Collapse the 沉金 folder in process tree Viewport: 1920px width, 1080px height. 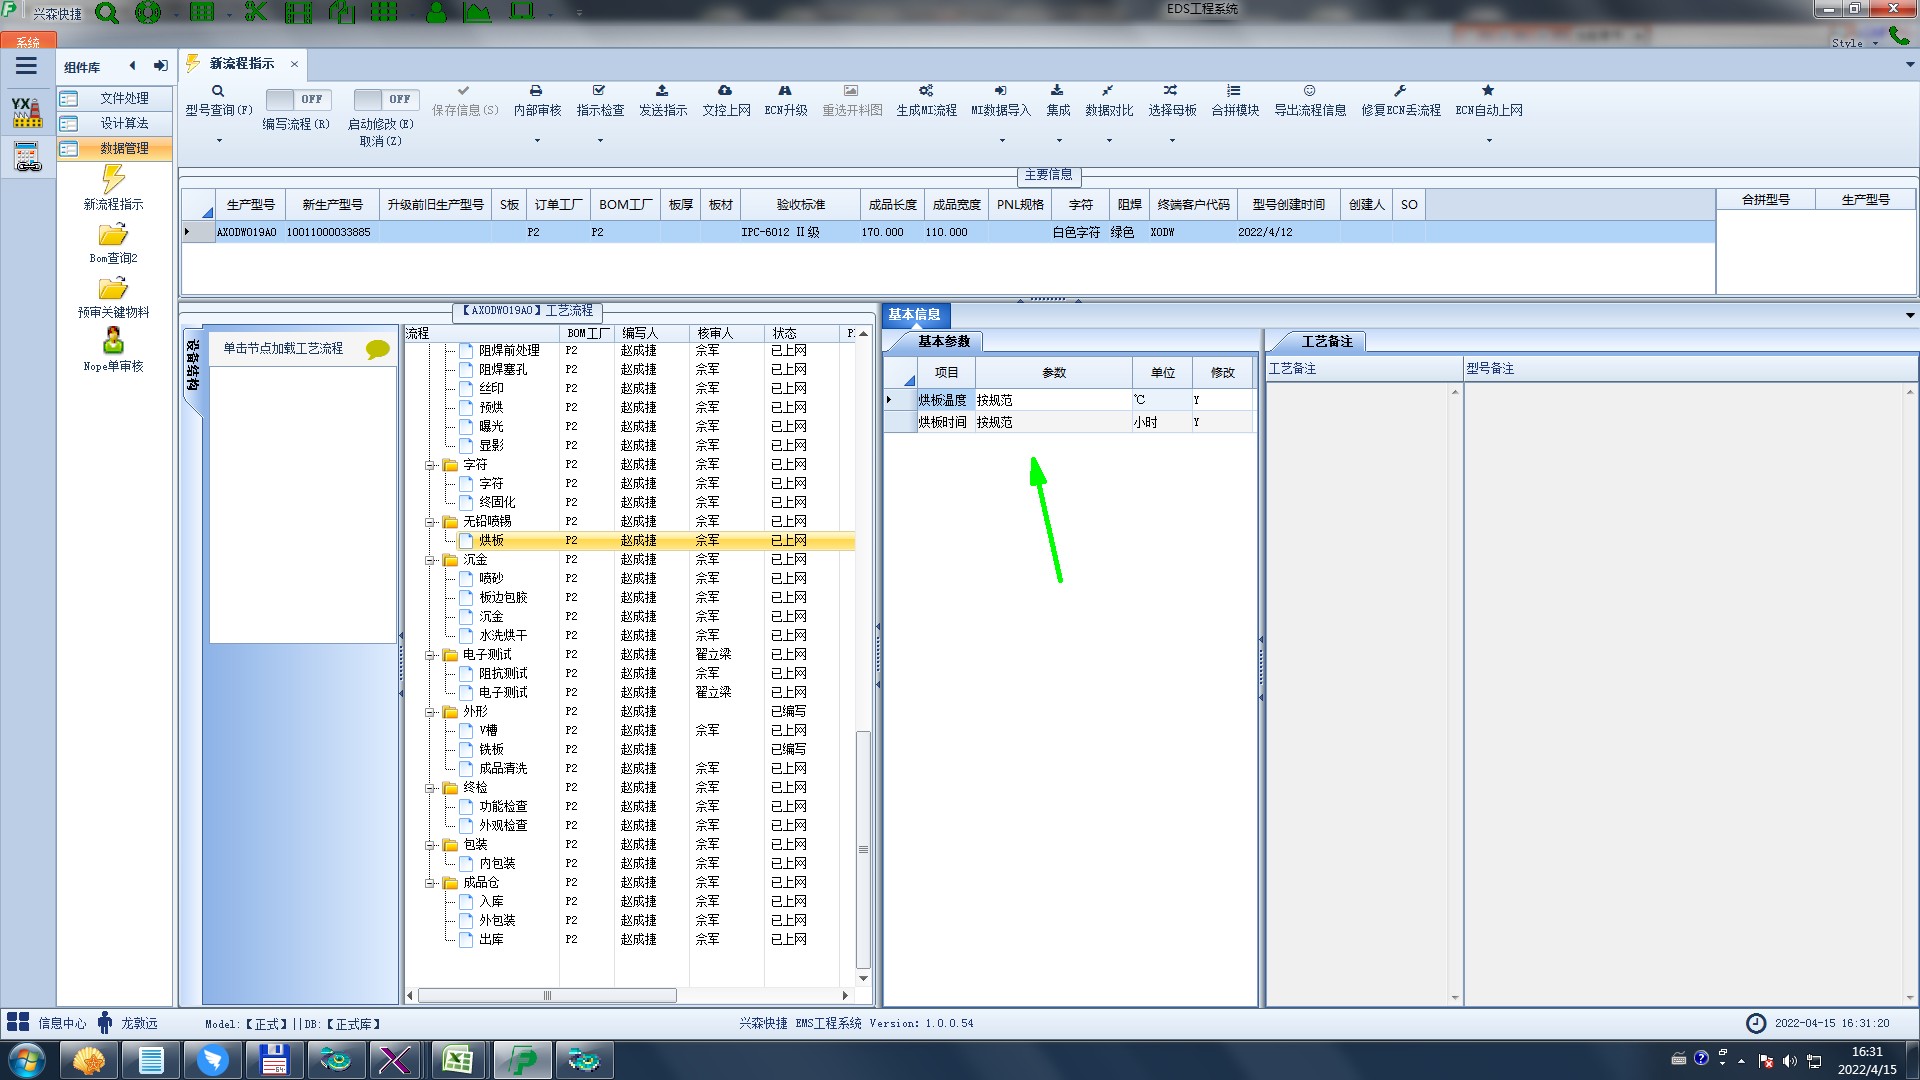pyautogui.click(x=430, y=560)
